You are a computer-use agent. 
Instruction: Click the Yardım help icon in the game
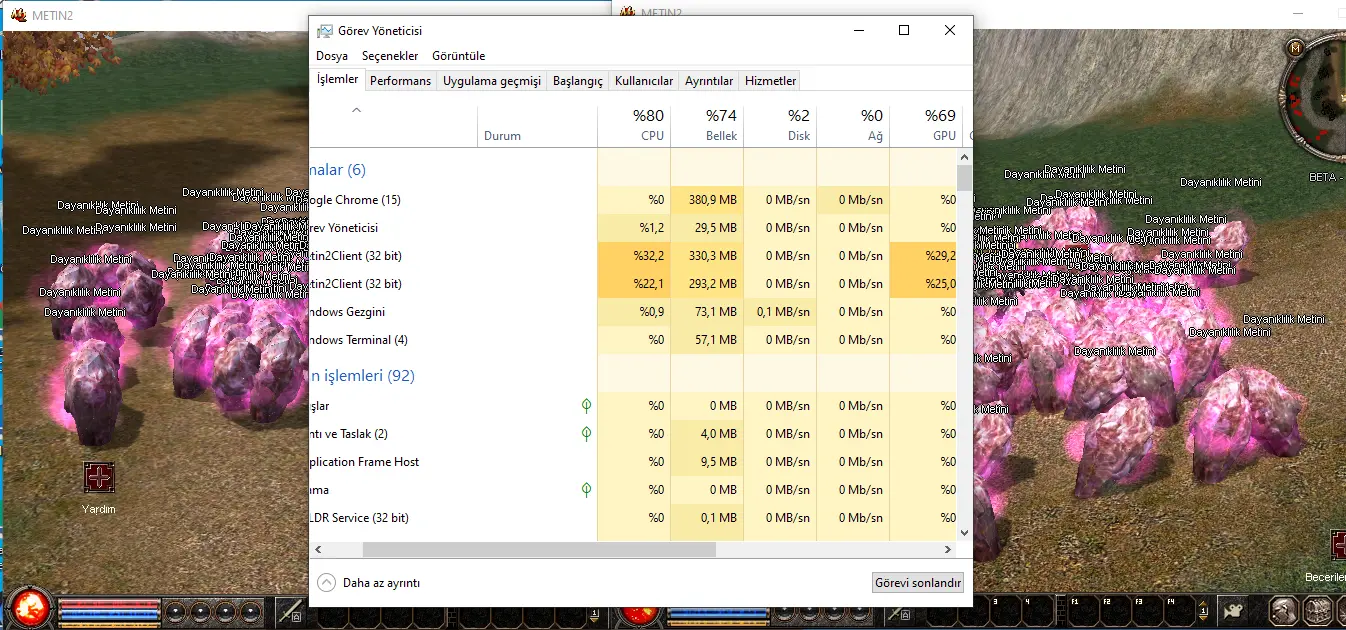tap(98, 478)
